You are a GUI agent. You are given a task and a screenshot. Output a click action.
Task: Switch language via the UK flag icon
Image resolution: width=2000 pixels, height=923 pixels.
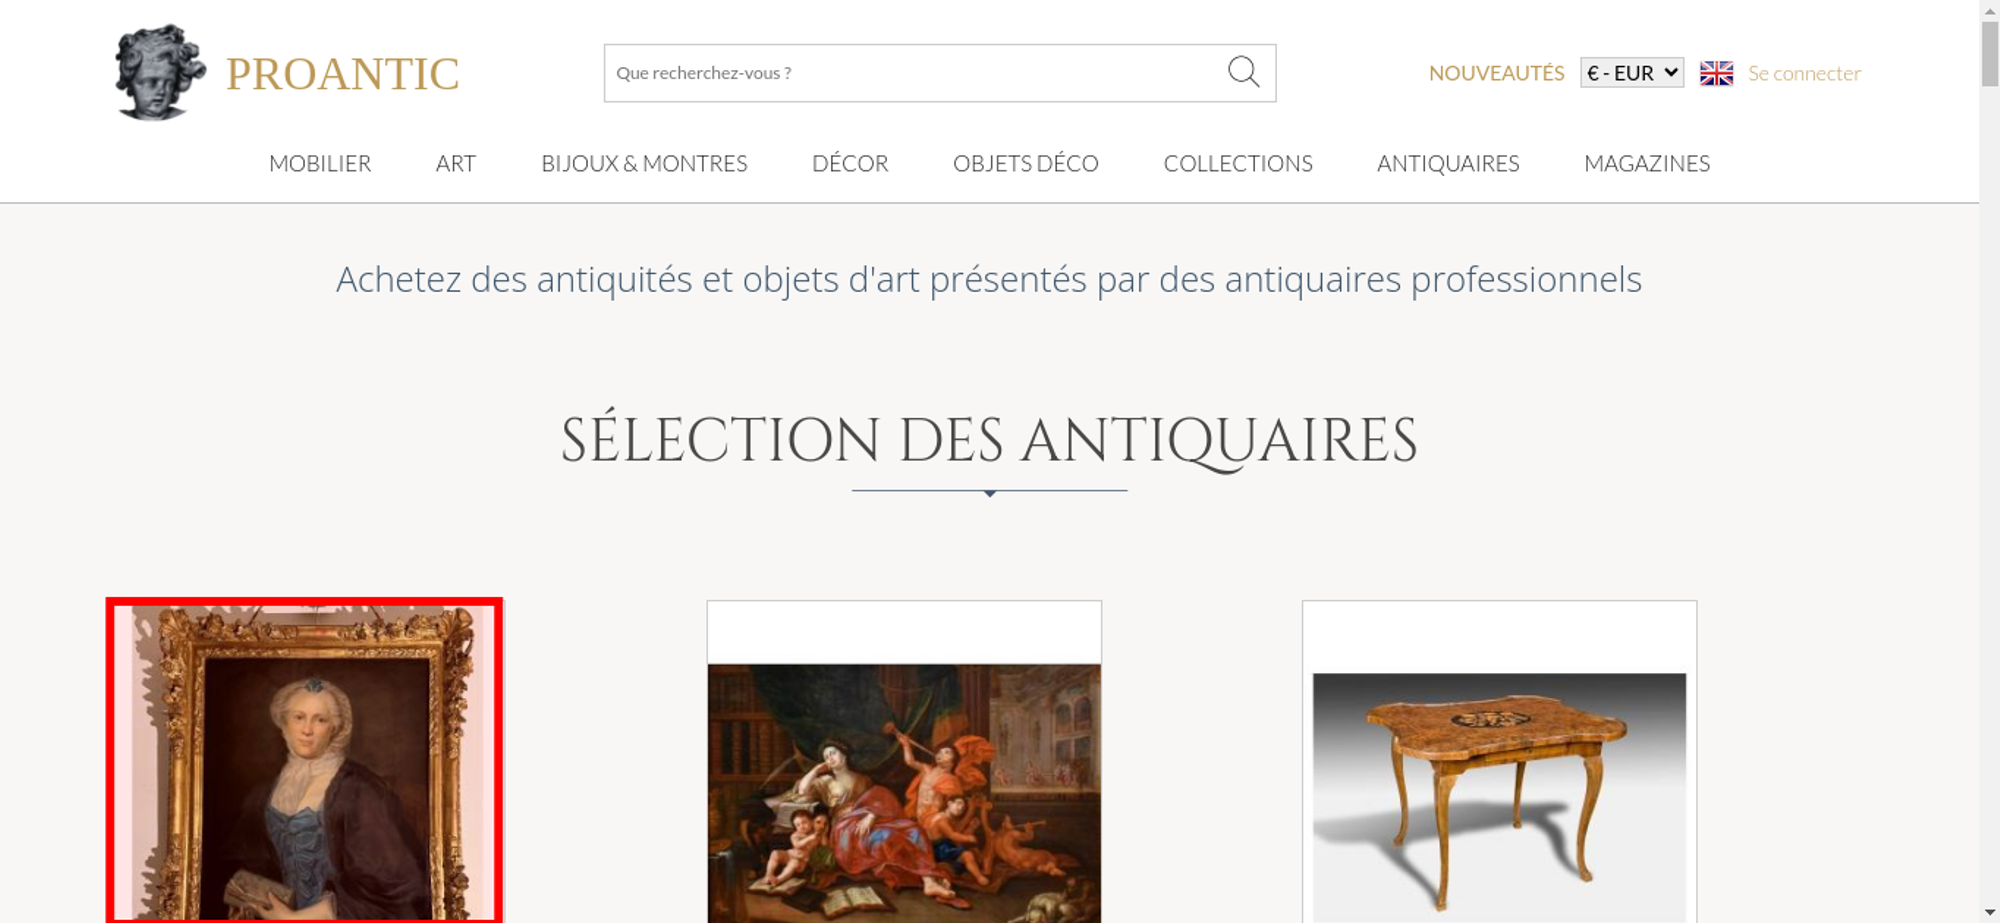coord(1716,73)
